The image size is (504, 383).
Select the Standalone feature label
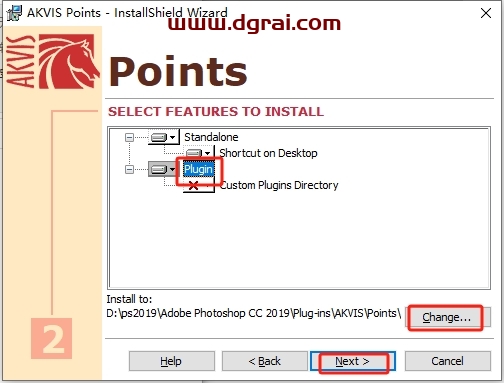[211, 137]
